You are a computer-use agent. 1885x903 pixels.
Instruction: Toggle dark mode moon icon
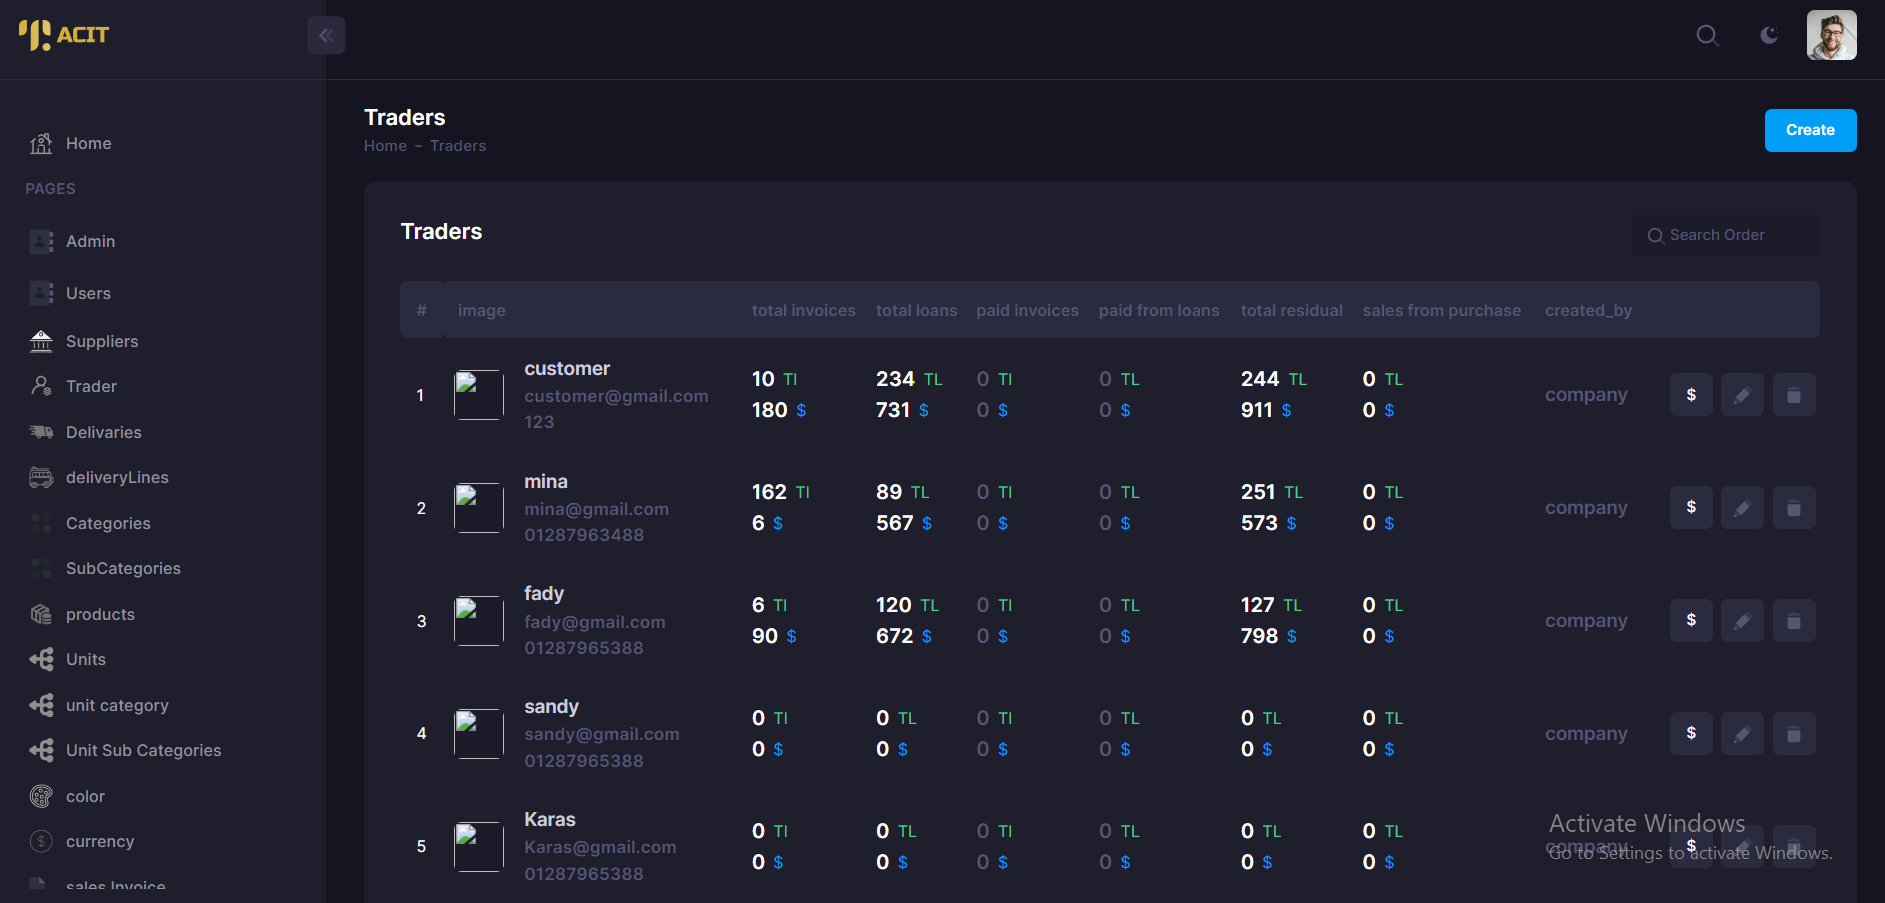[x=1769, y=36]
